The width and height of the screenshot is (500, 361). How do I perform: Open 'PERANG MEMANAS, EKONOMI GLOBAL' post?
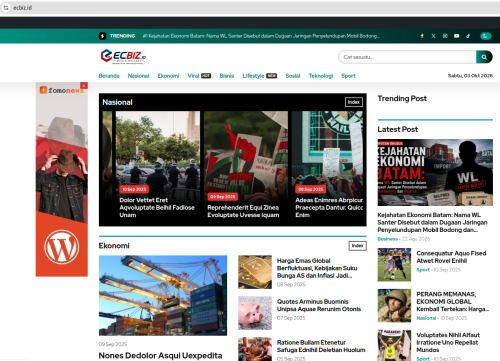click(453, 301)
